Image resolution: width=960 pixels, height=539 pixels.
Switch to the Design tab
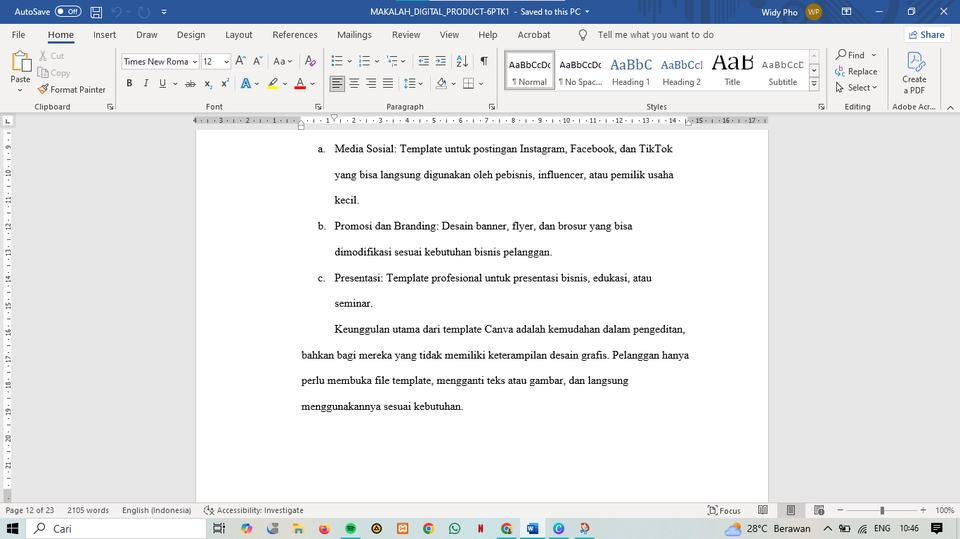[x=191, y=35]
